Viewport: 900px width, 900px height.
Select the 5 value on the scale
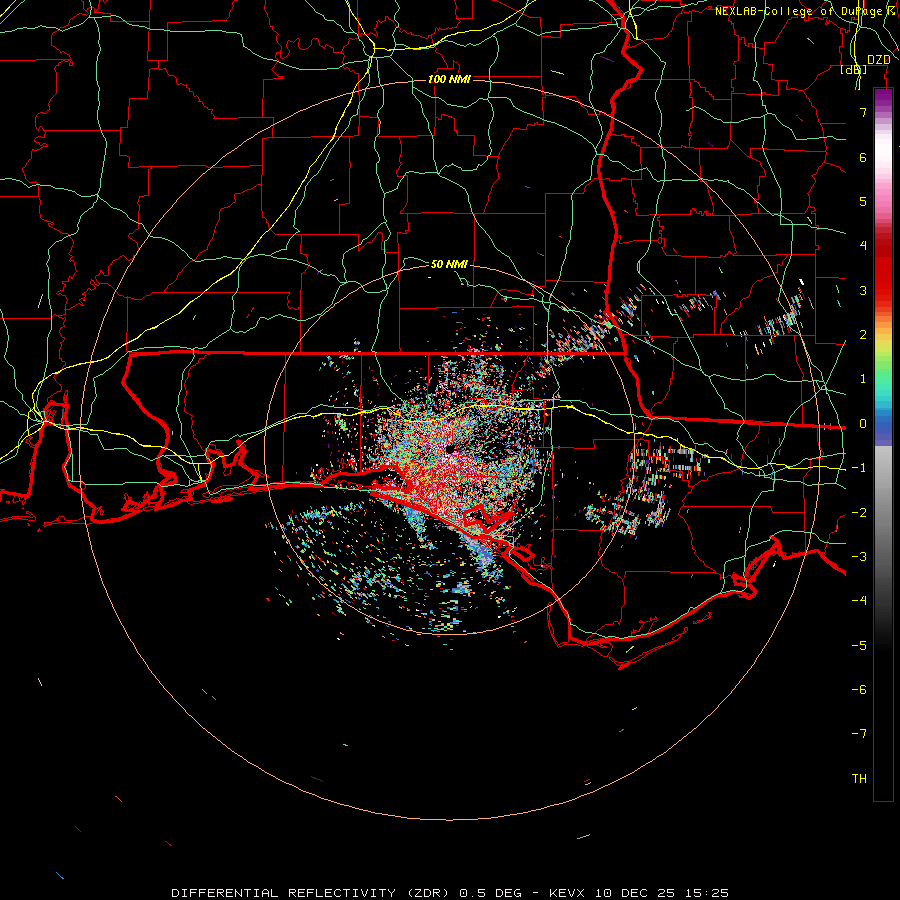[x=863, y=201]
